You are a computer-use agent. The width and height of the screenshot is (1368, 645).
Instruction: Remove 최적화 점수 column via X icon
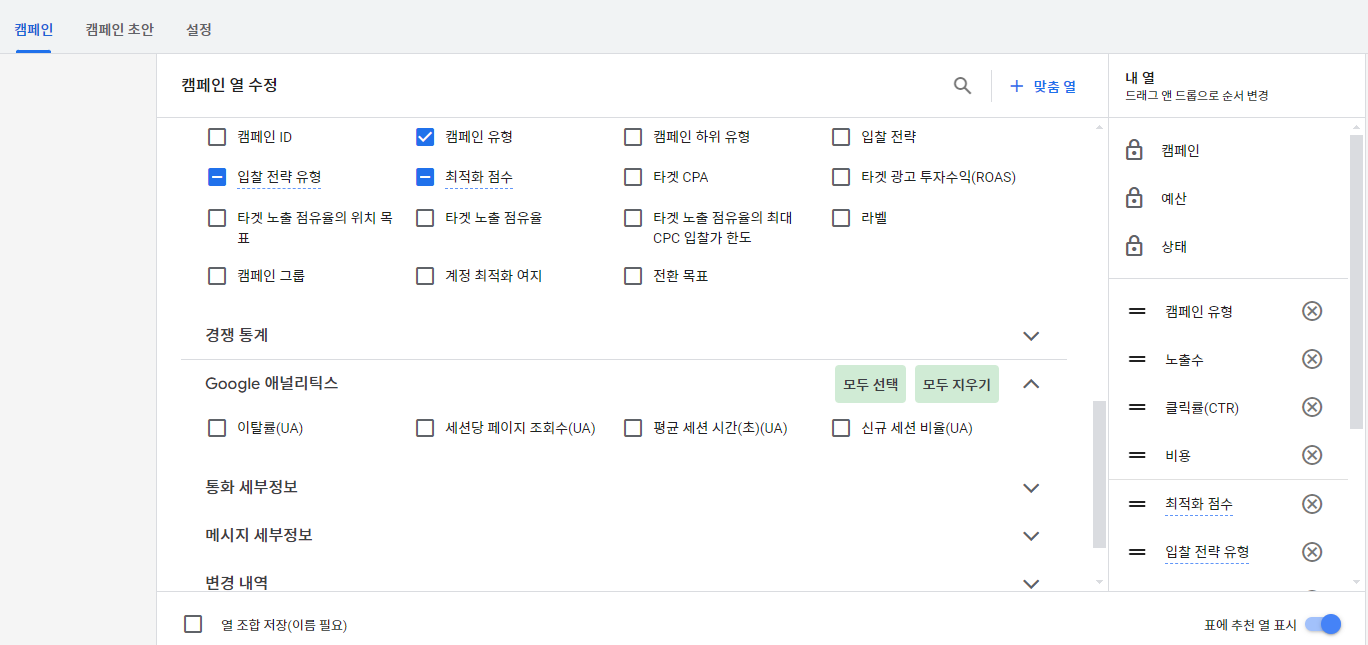[1312, 504]
